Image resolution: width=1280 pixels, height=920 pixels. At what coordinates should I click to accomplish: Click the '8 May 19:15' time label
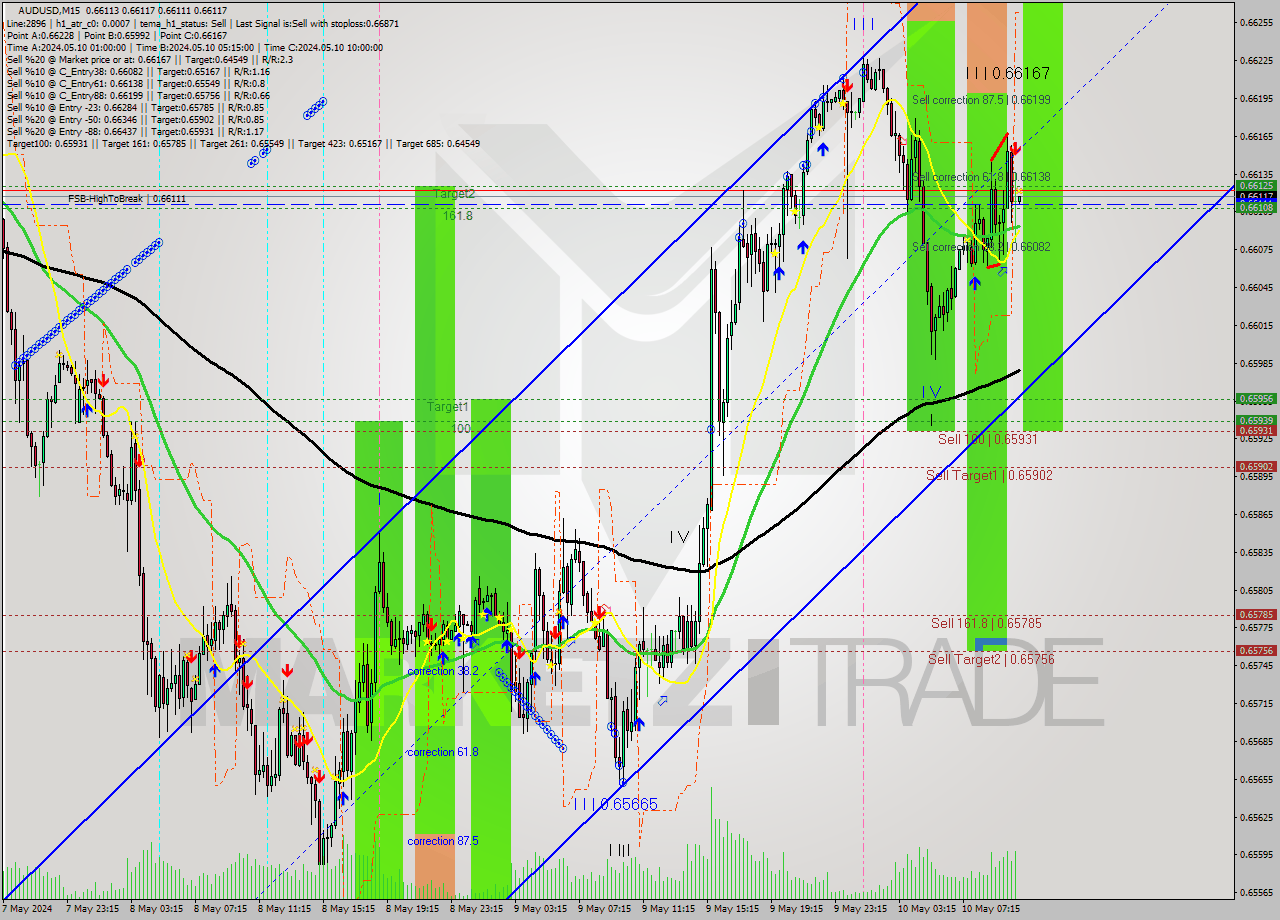coord(412,909)
